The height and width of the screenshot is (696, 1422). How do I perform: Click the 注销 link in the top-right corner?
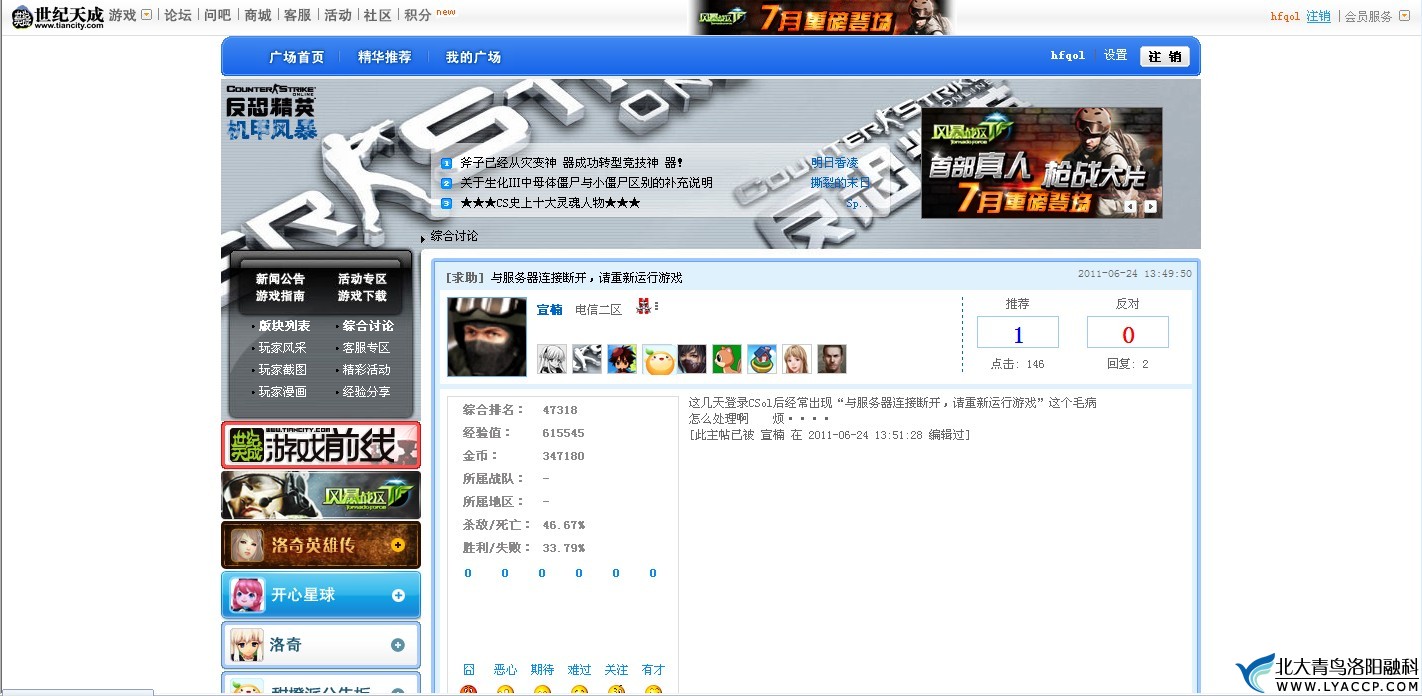[x=1318, y=16]
